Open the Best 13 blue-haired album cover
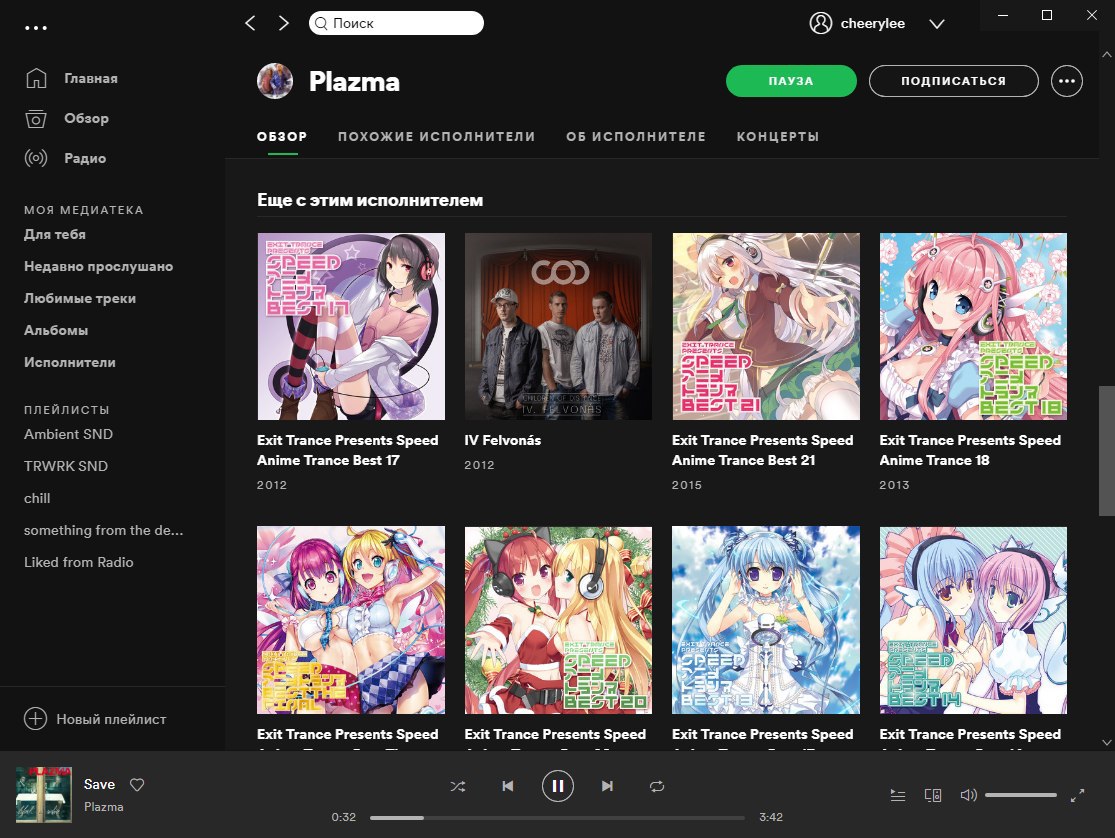 pyautogui.click(x=766, y=620)
